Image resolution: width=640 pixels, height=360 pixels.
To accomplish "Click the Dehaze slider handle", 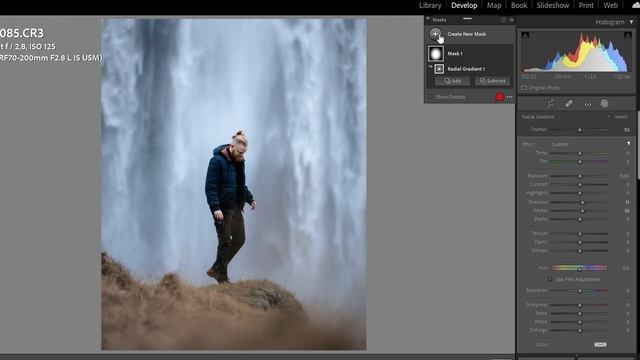I will click(x=580, y=250).
